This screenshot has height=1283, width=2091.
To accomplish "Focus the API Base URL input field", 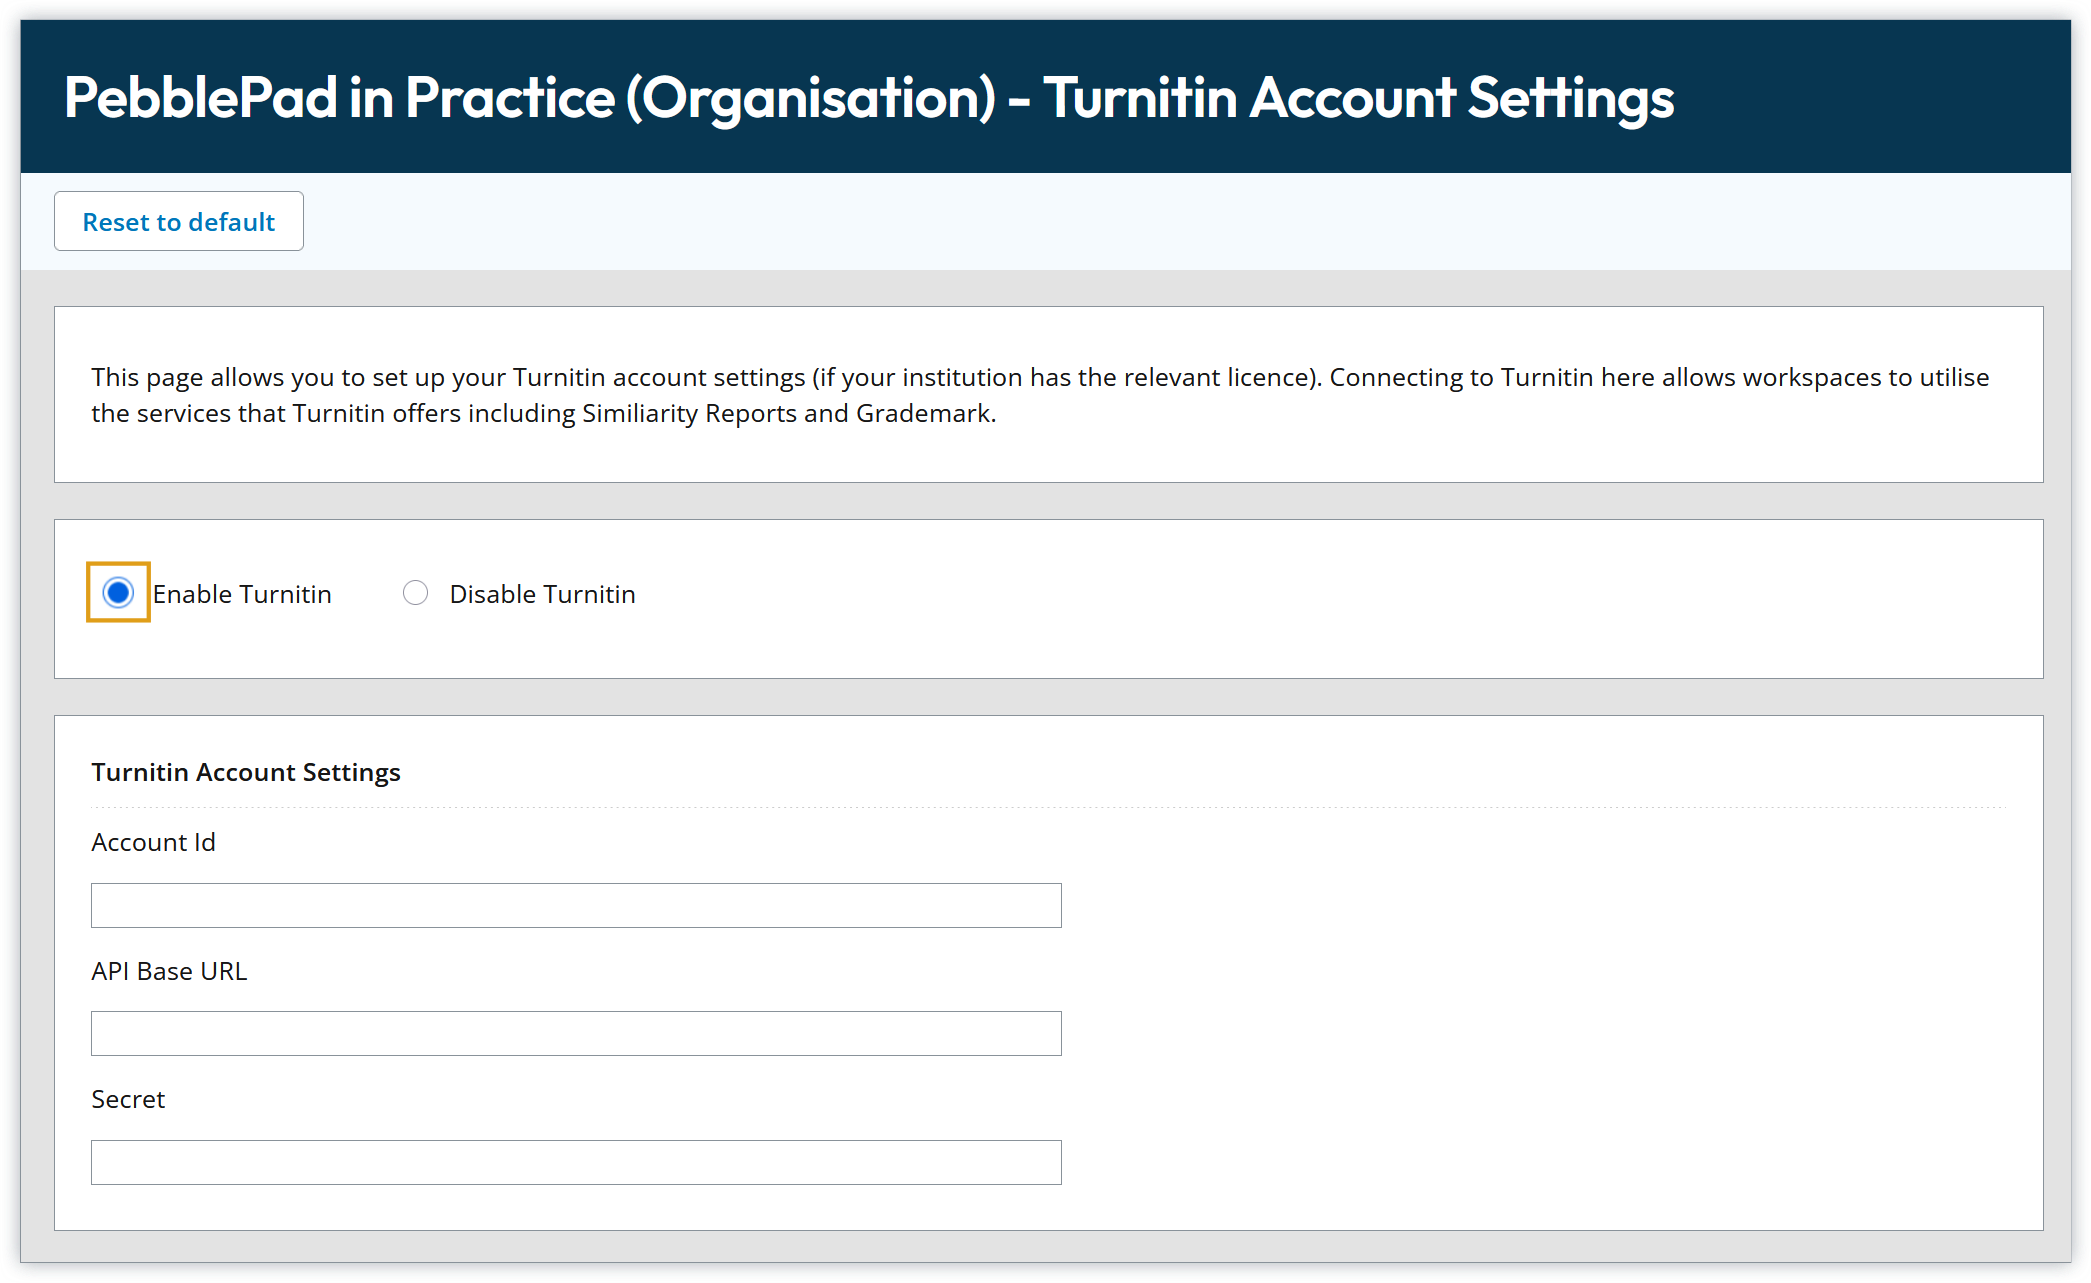I will click(575, 1033).
